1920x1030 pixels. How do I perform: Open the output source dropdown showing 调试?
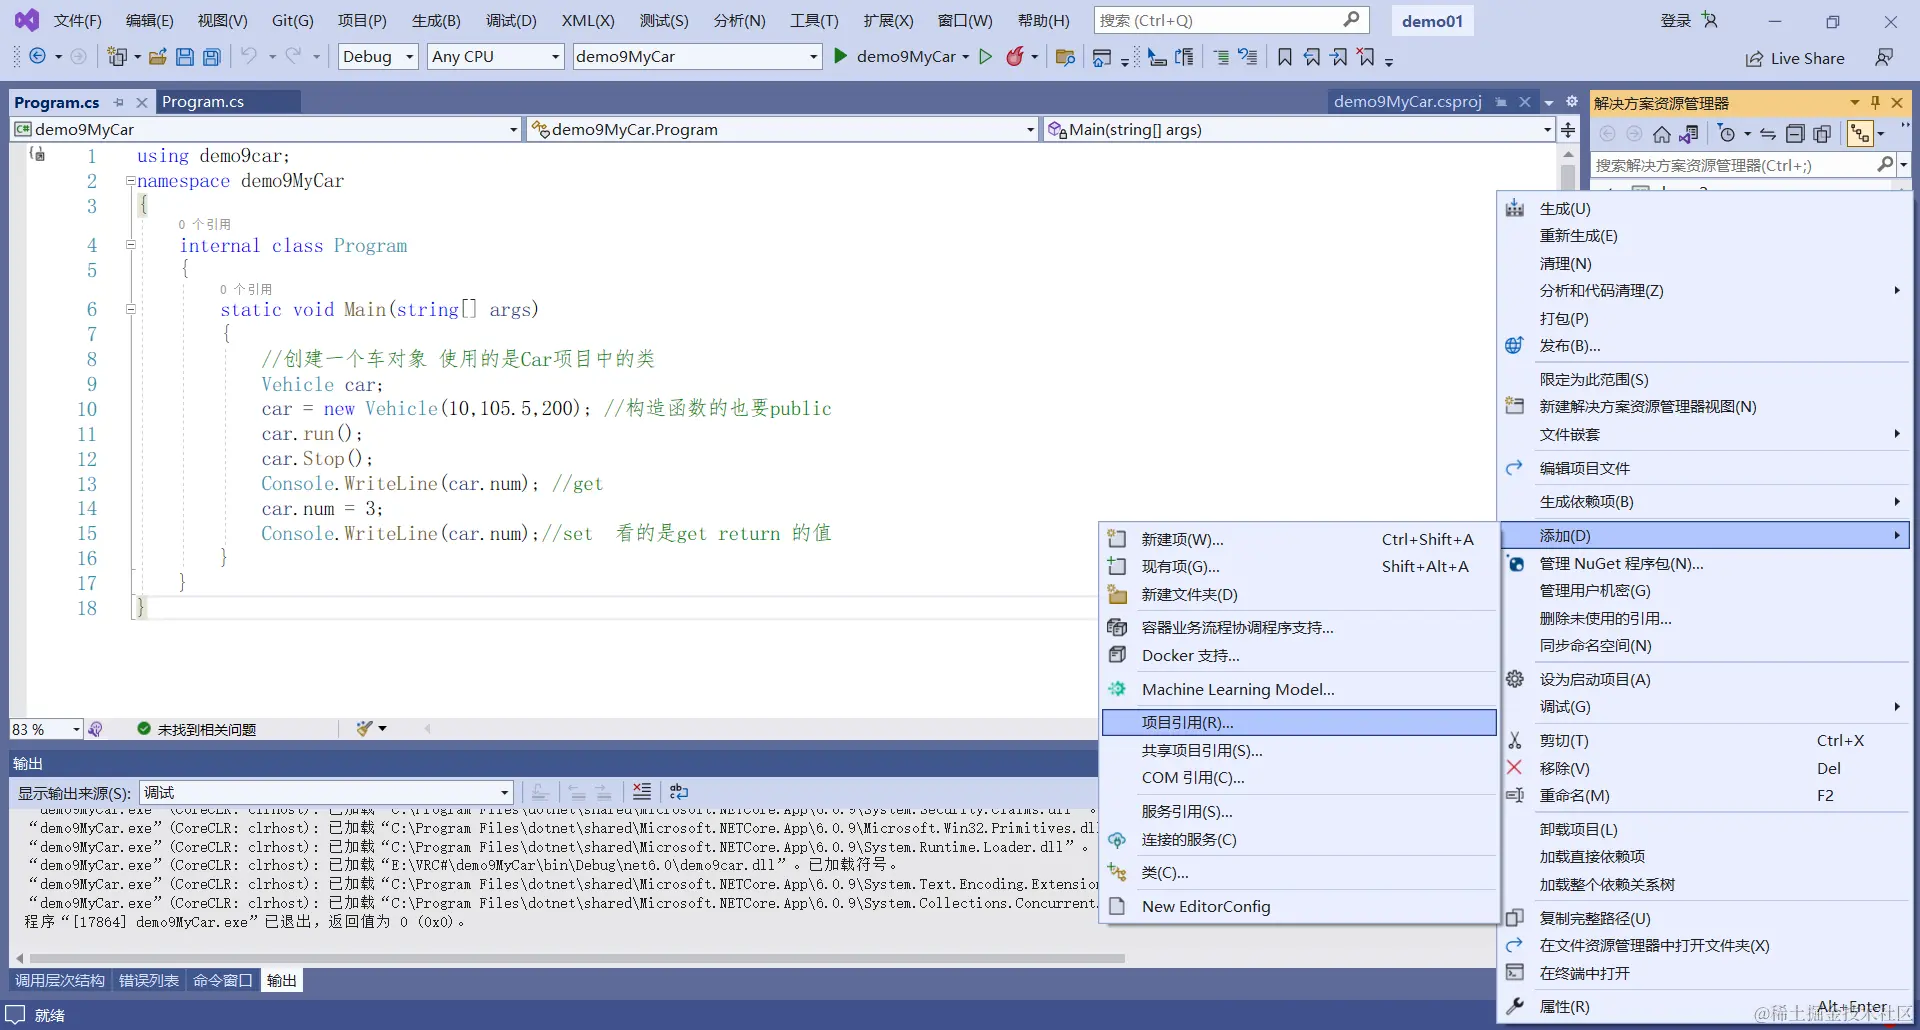click(x=327, y=793)
